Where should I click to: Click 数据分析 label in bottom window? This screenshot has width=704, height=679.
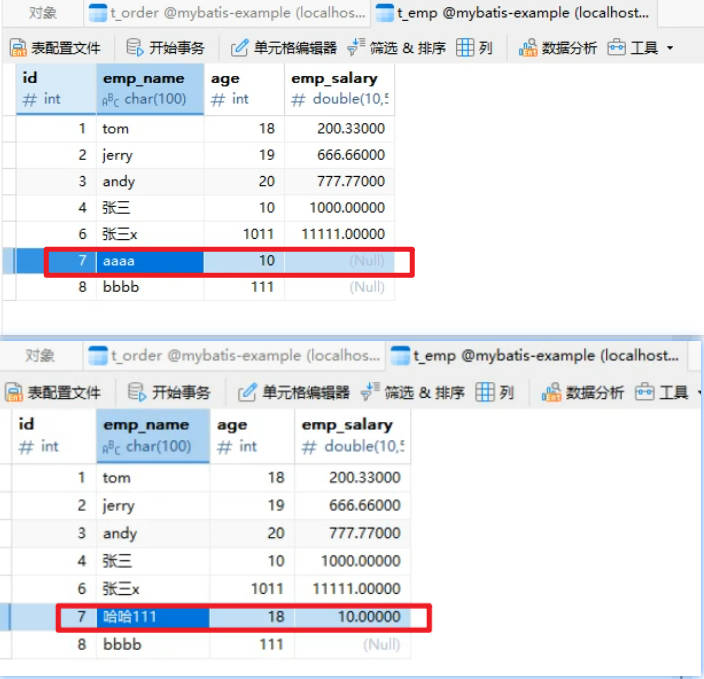(595, 392)
